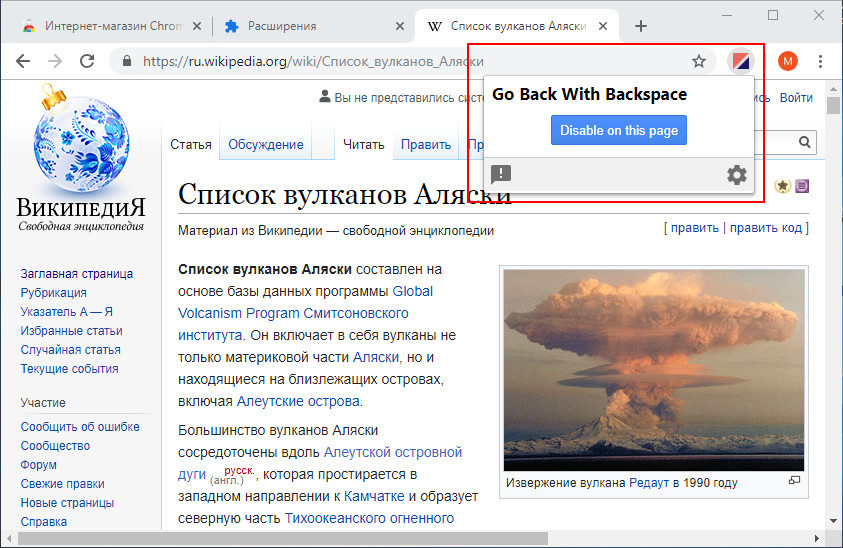
Task: Click the править section edit link
Action: (x=695, y=227)
